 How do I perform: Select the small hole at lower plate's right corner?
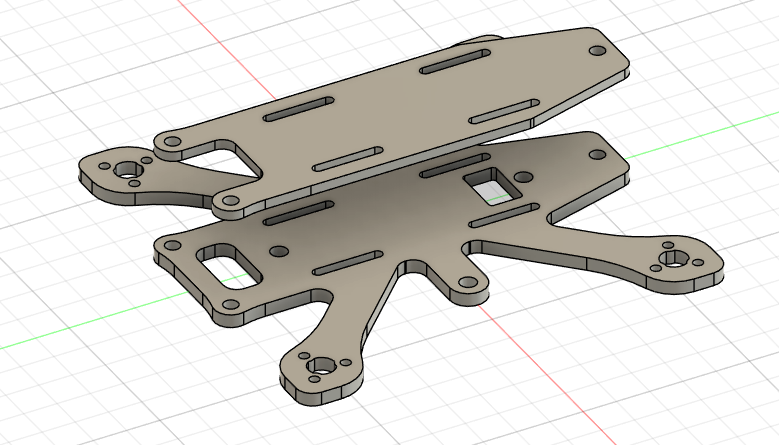[598, 155]
